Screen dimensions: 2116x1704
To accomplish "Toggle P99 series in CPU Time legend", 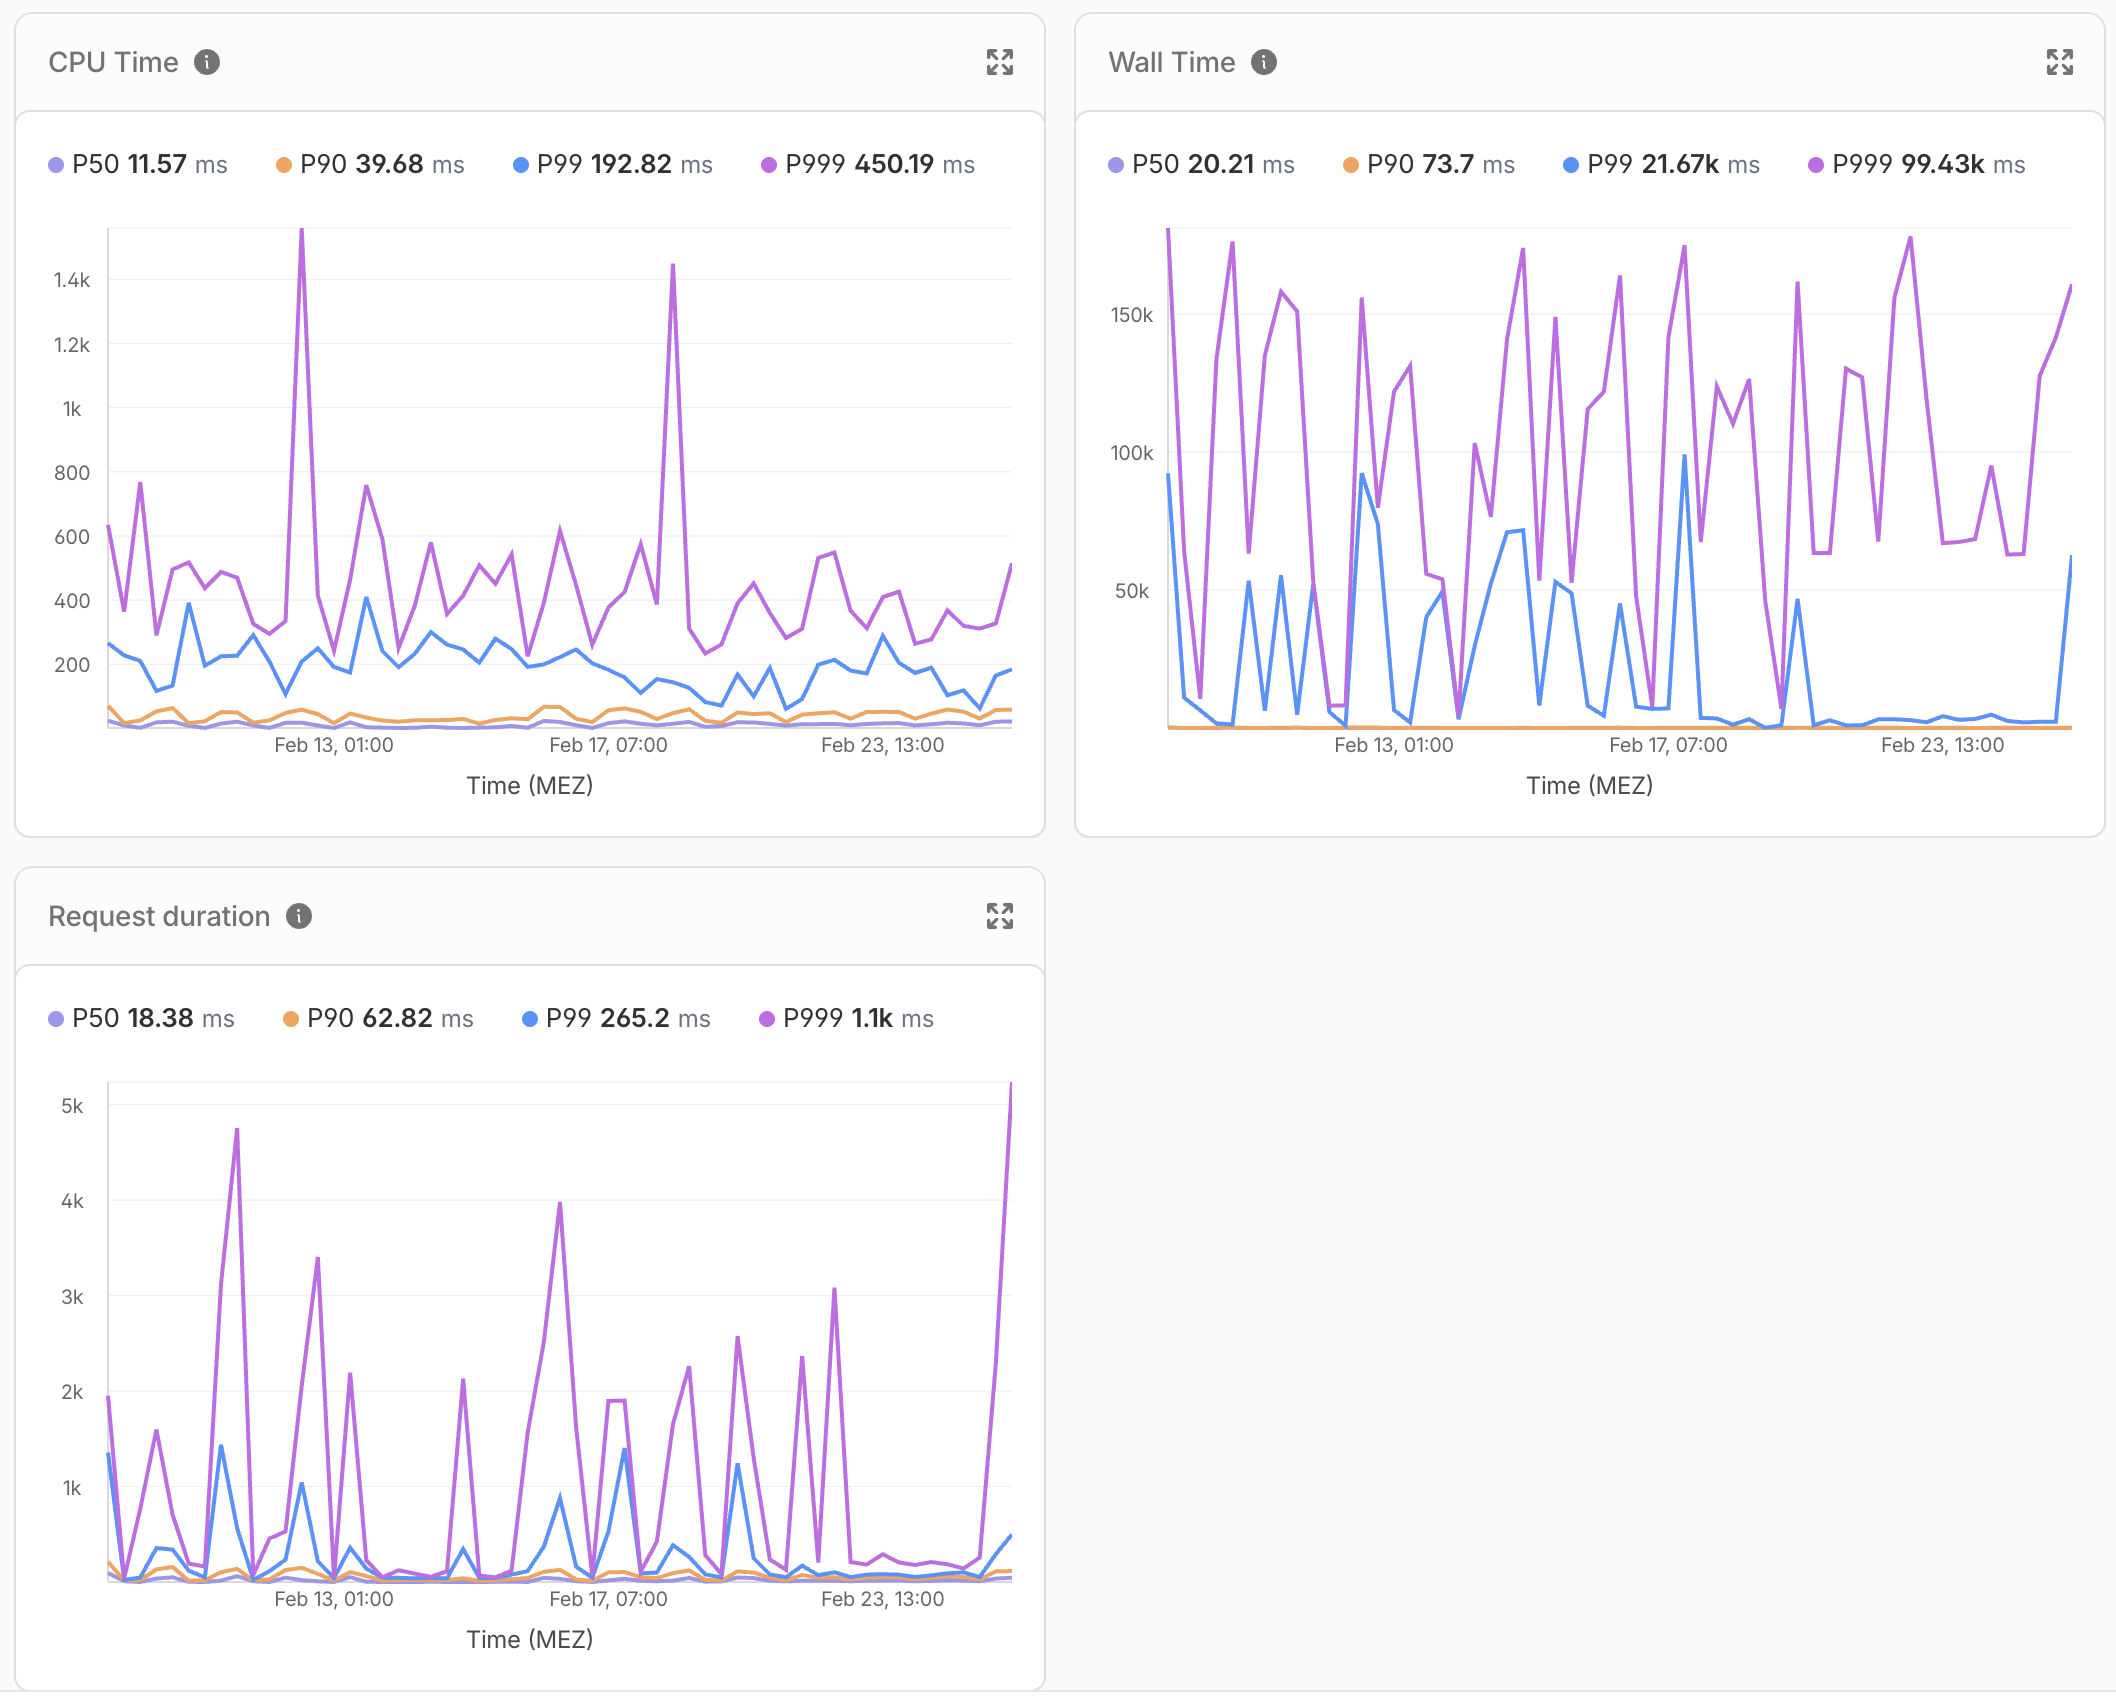I will 613,164.
